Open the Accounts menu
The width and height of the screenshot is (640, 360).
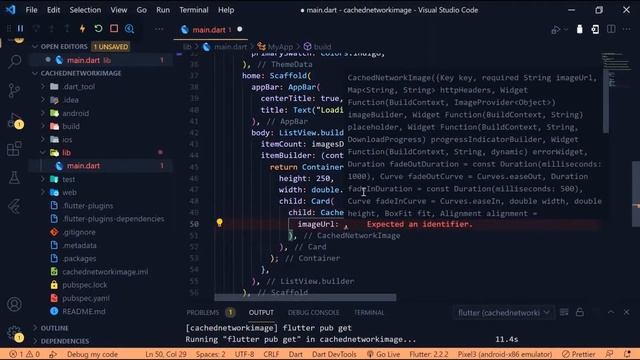pyautogui.click(x=14, y=304)
